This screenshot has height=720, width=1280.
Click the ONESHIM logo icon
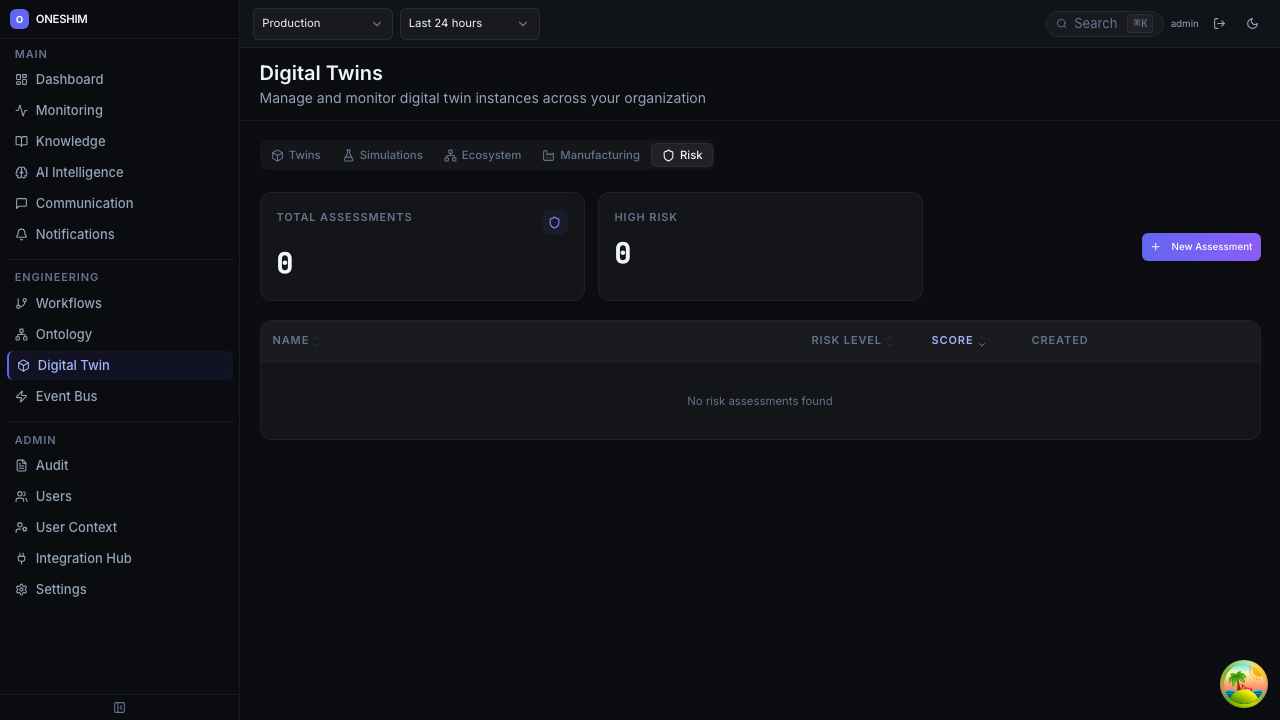(19, 19)
